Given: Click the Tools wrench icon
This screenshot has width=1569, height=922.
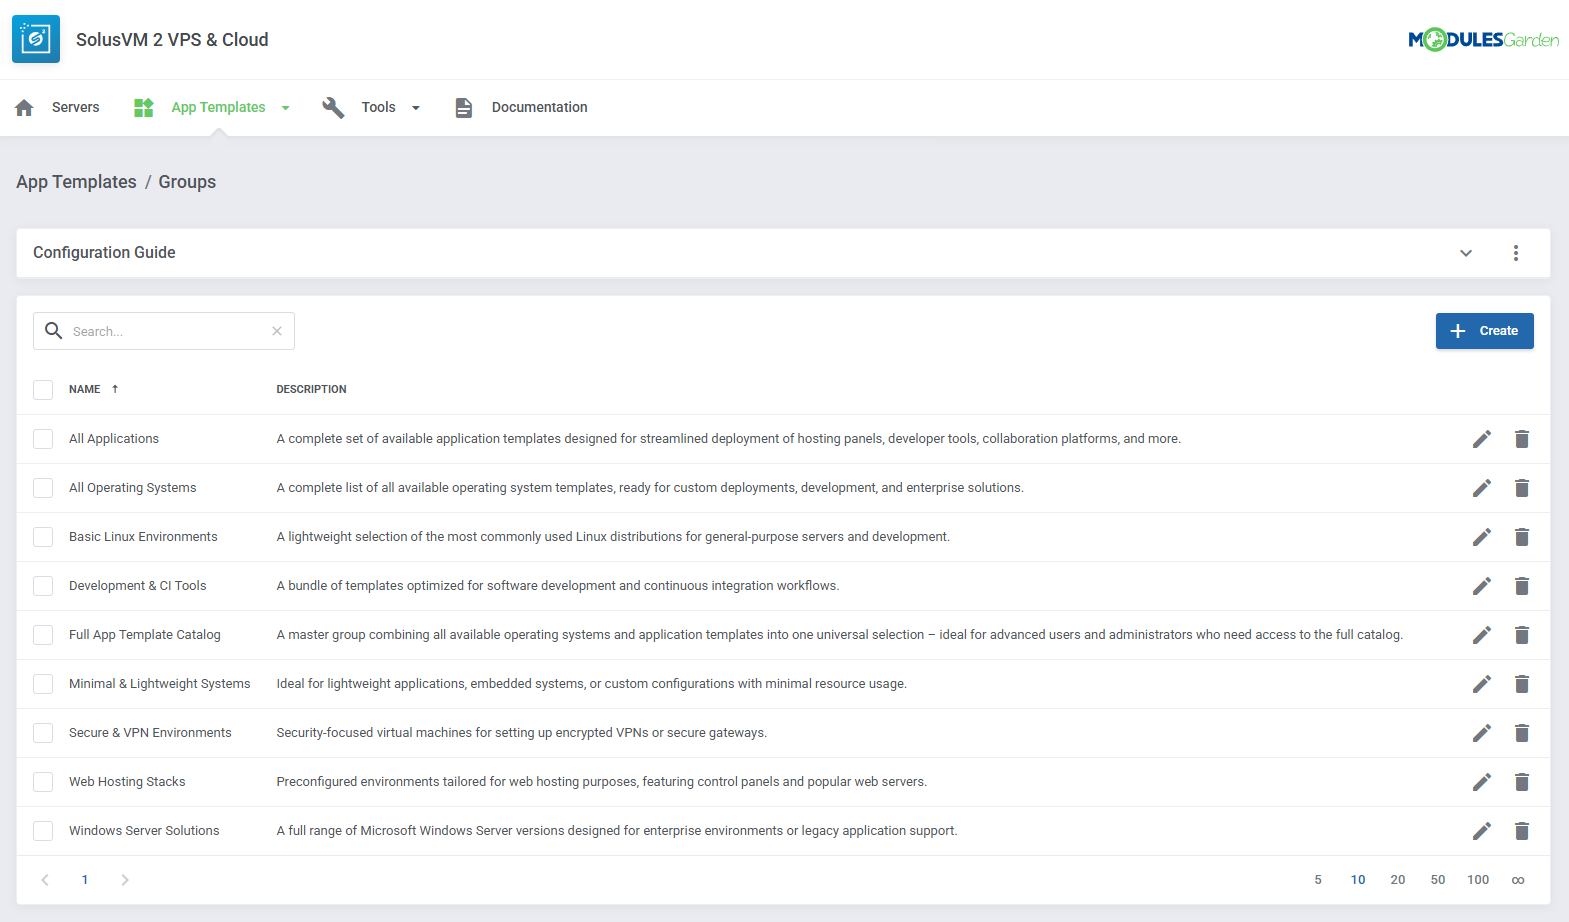Looking at the screenshot, I should [333, 107].
